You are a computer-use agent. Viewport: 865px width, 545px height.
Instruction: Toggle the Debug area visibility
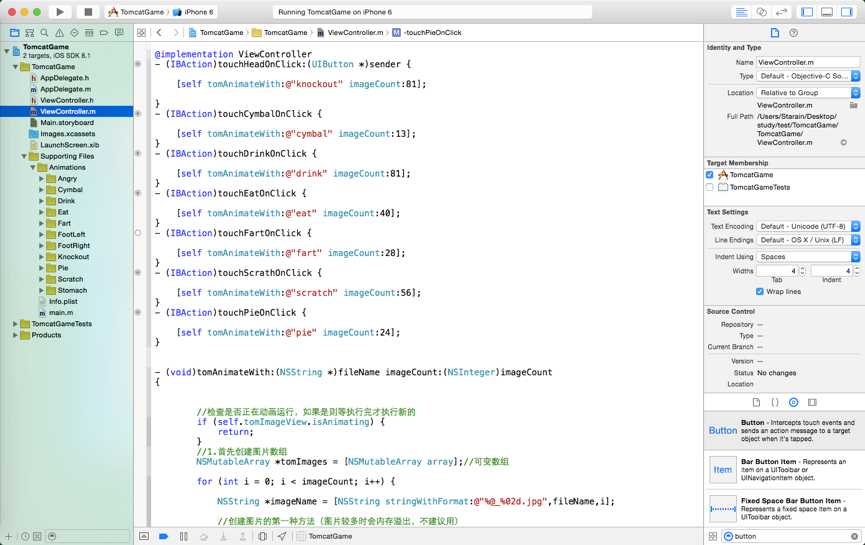[x=826, y=12]
